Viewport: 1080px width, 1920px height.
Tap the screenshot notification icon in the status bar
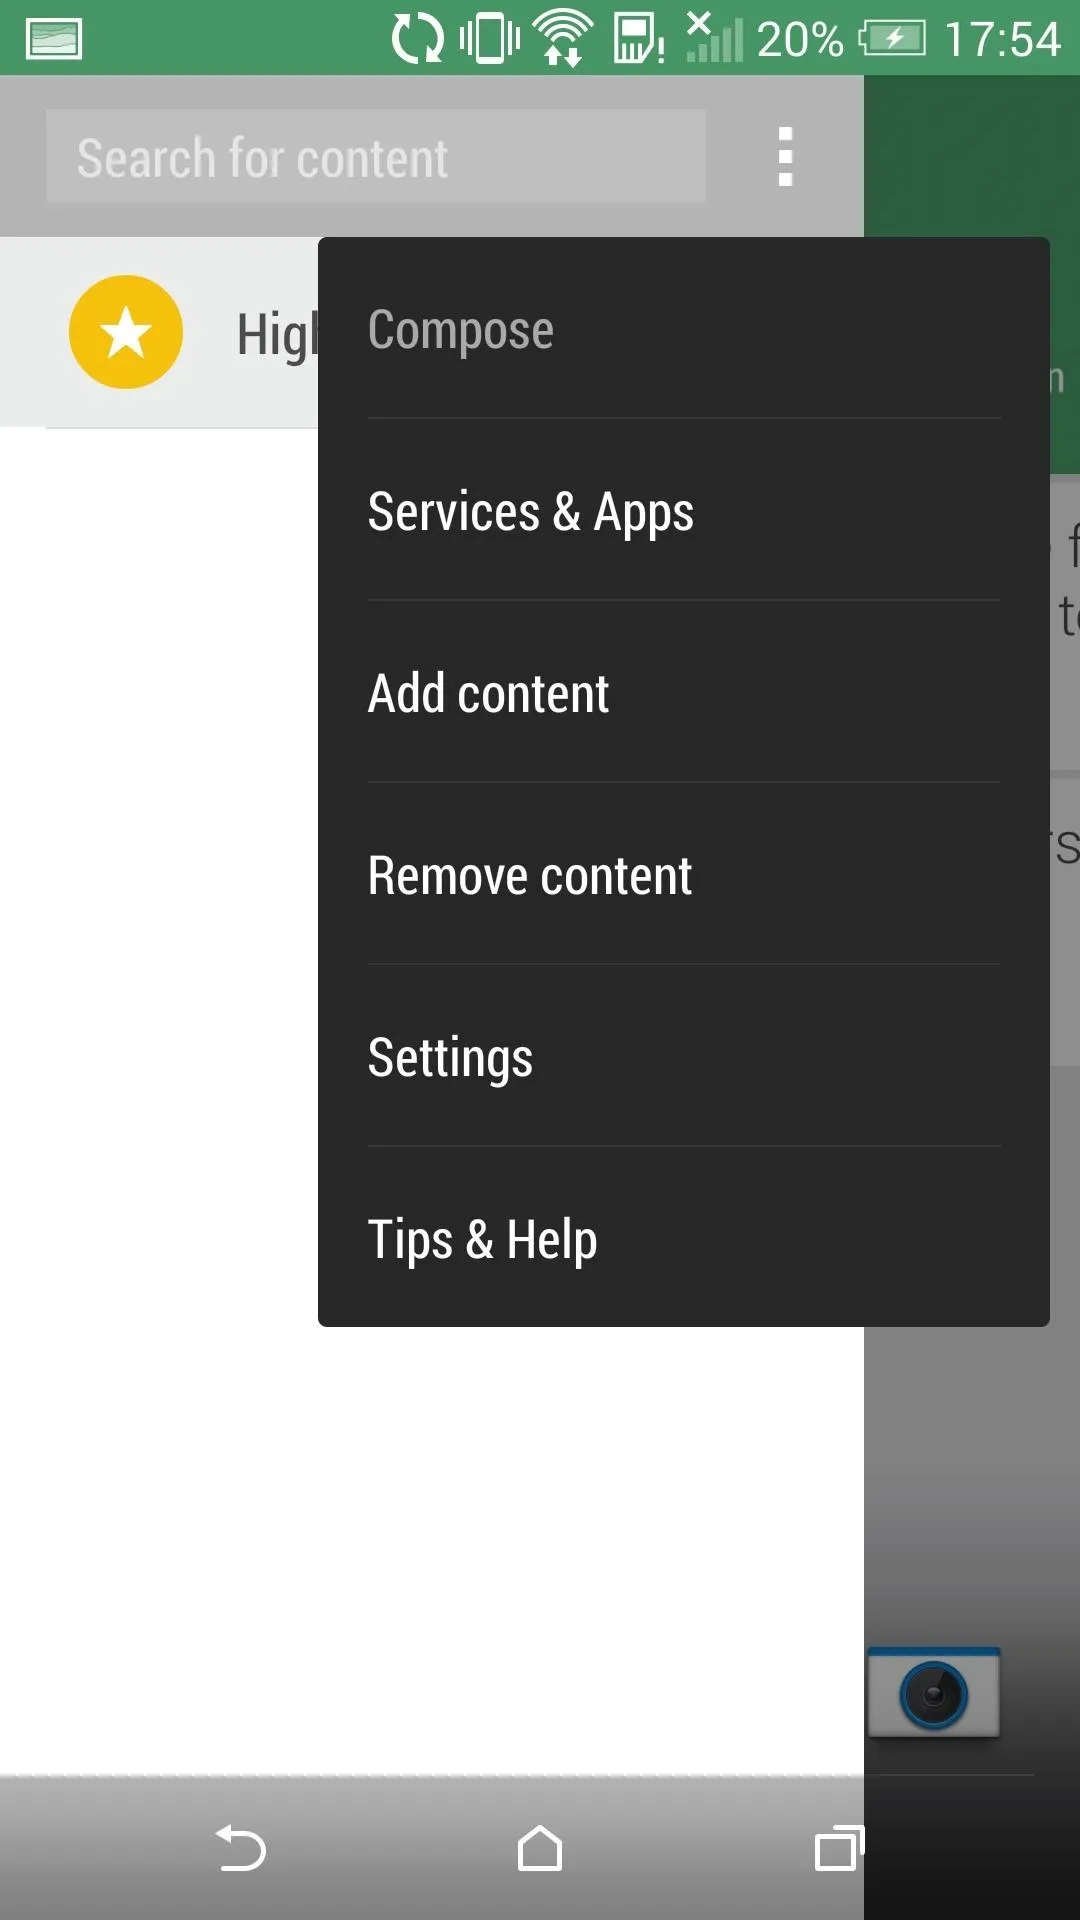54,39
